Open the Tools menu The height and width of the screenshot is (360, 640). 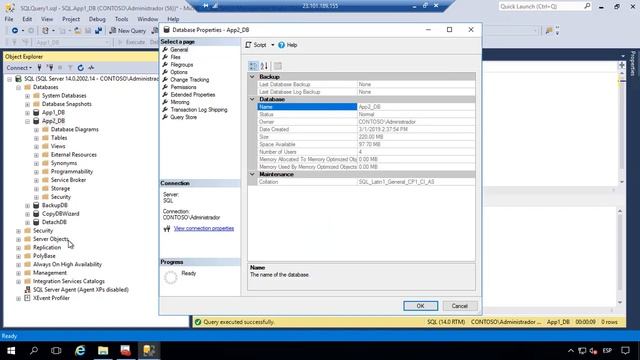point(122,19)
